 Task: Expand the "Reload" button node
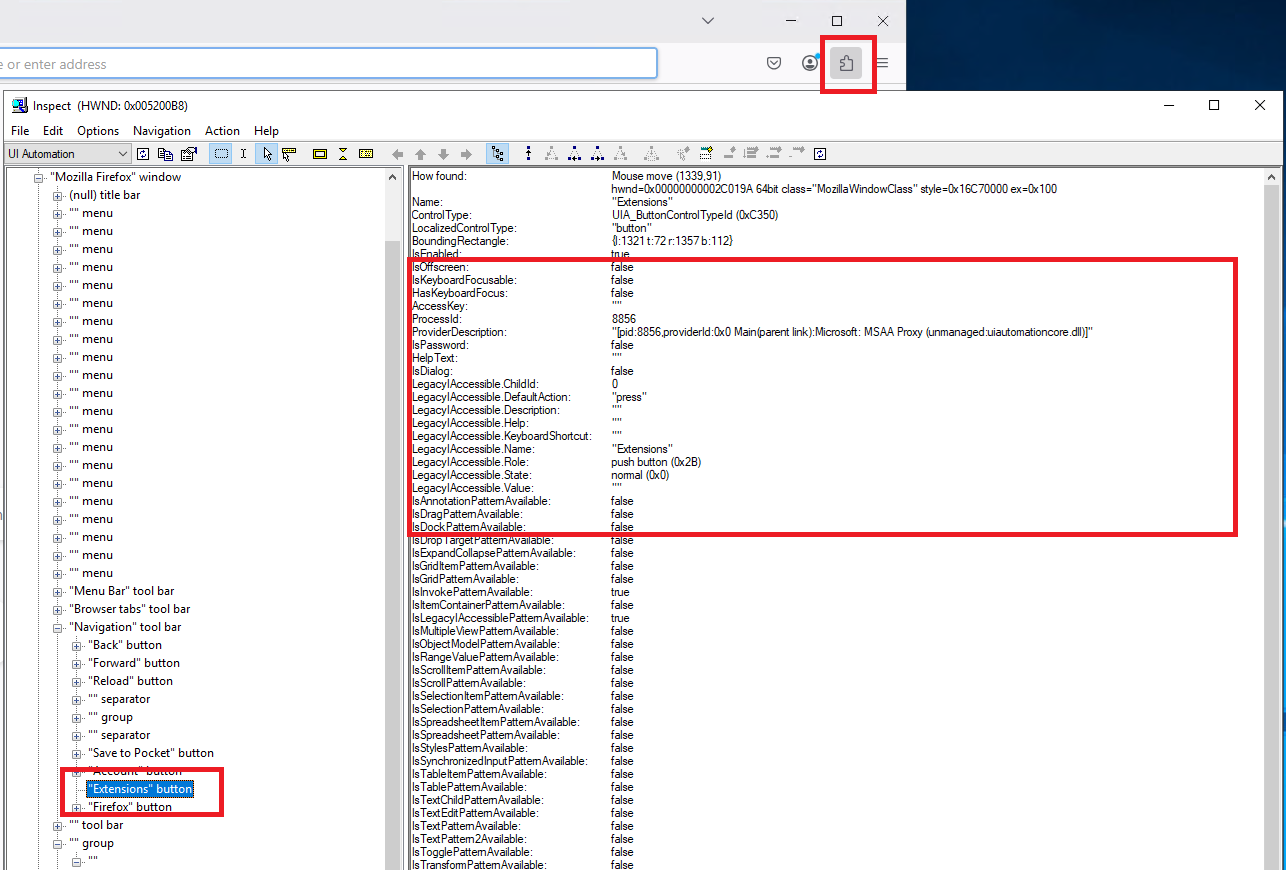[77, 681]
